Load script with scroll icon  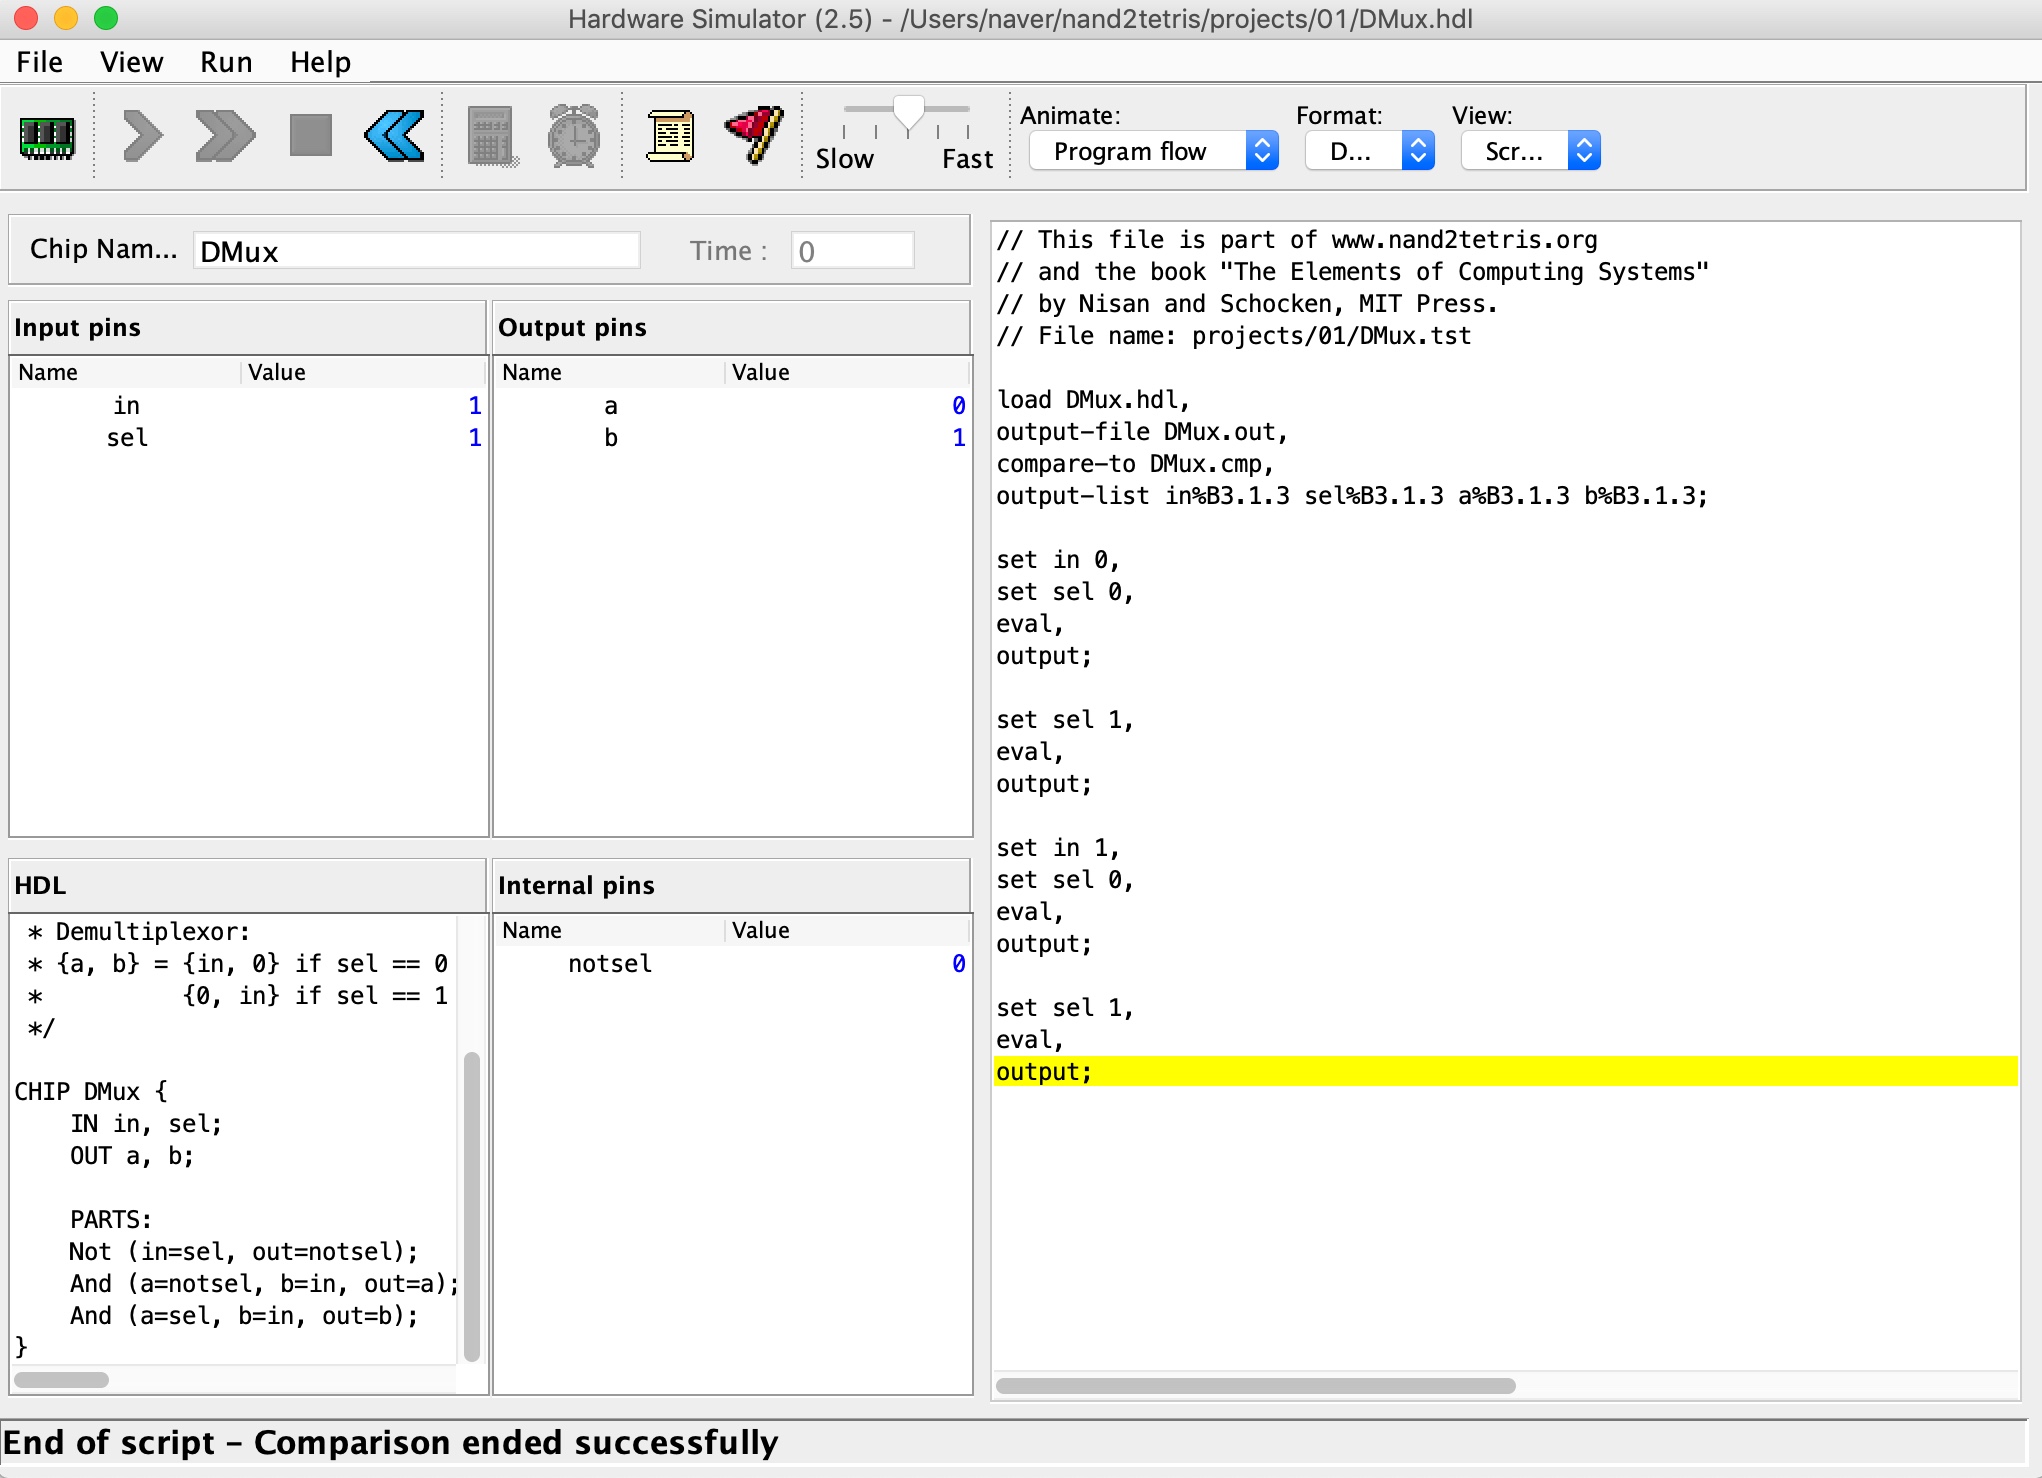pos(670,136)
